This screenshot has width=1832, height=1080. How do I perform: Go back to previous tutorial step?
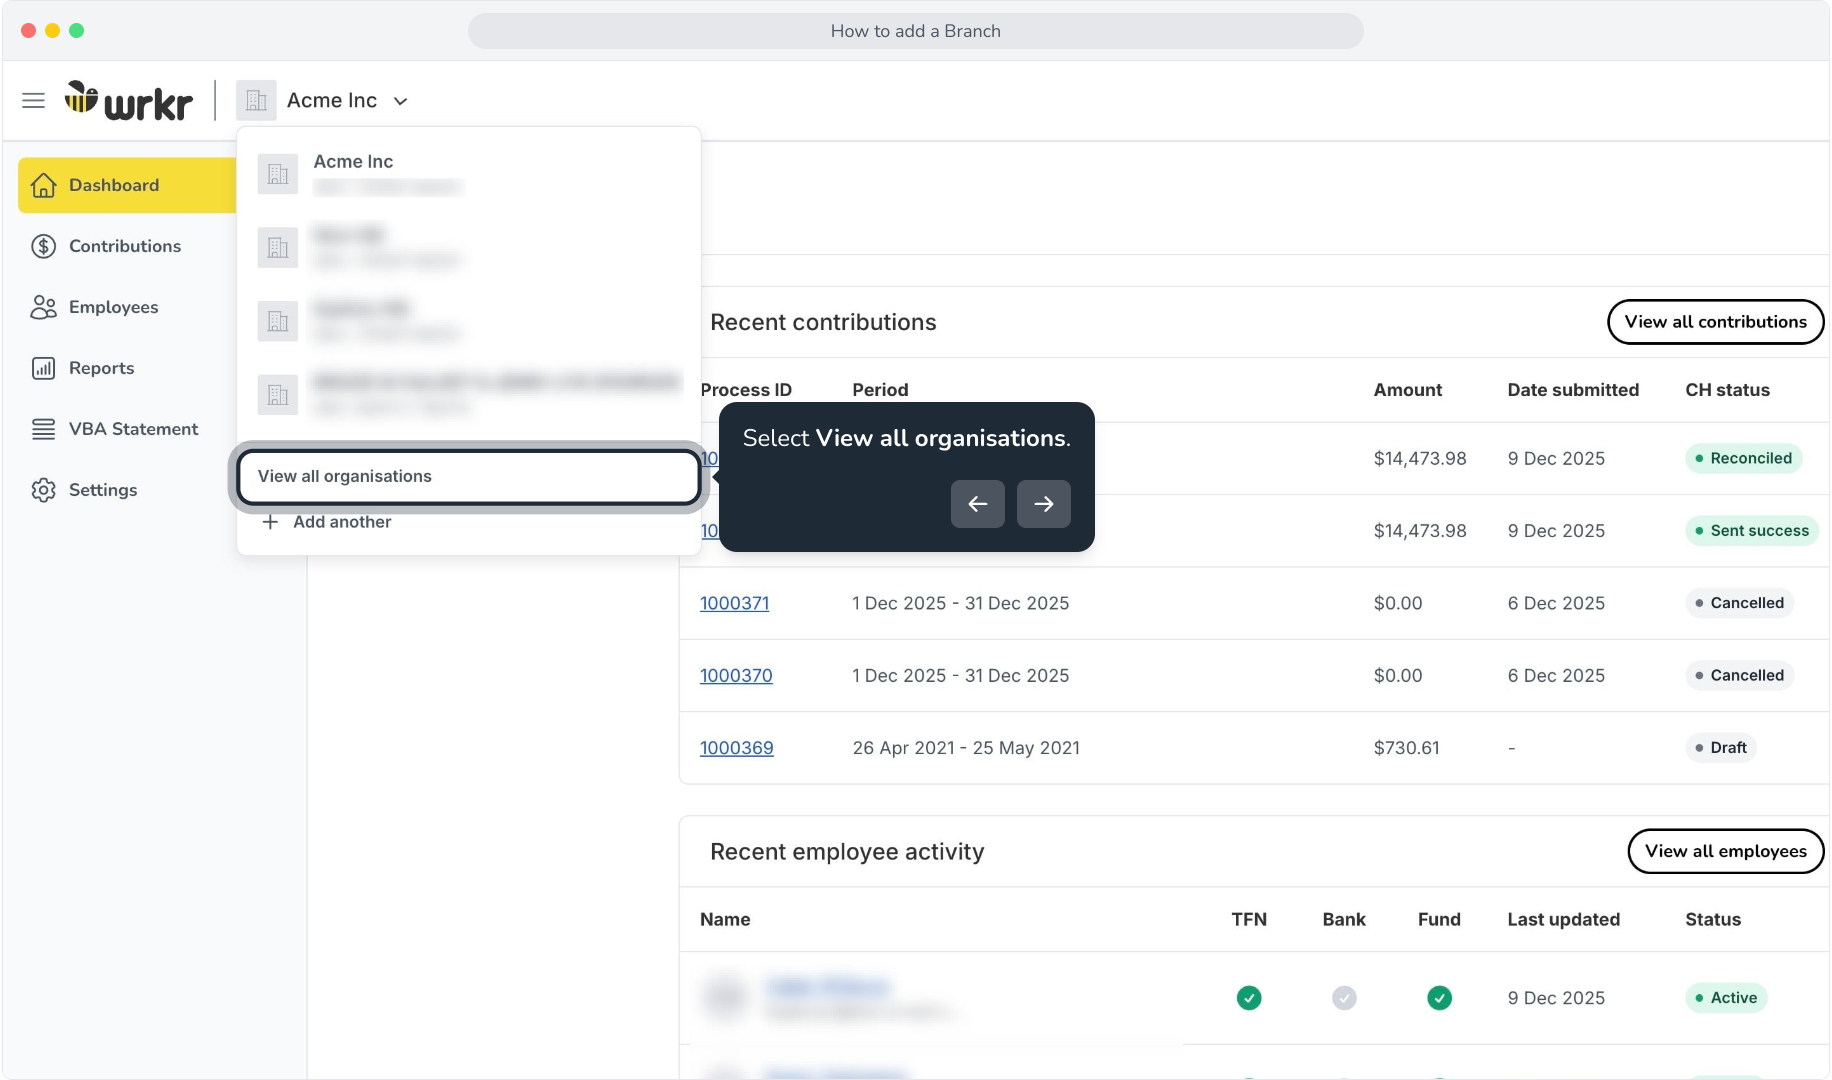[x=977, y=504]
